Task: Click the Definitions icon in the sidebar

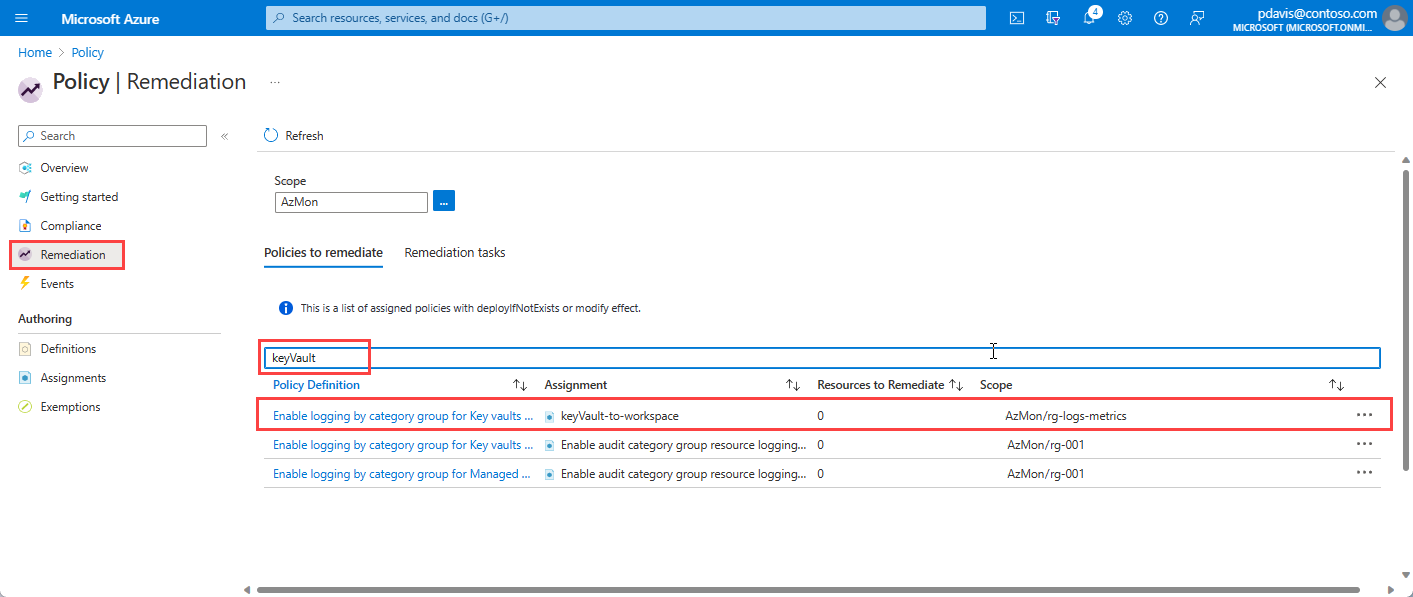Action: pos(25,349)
